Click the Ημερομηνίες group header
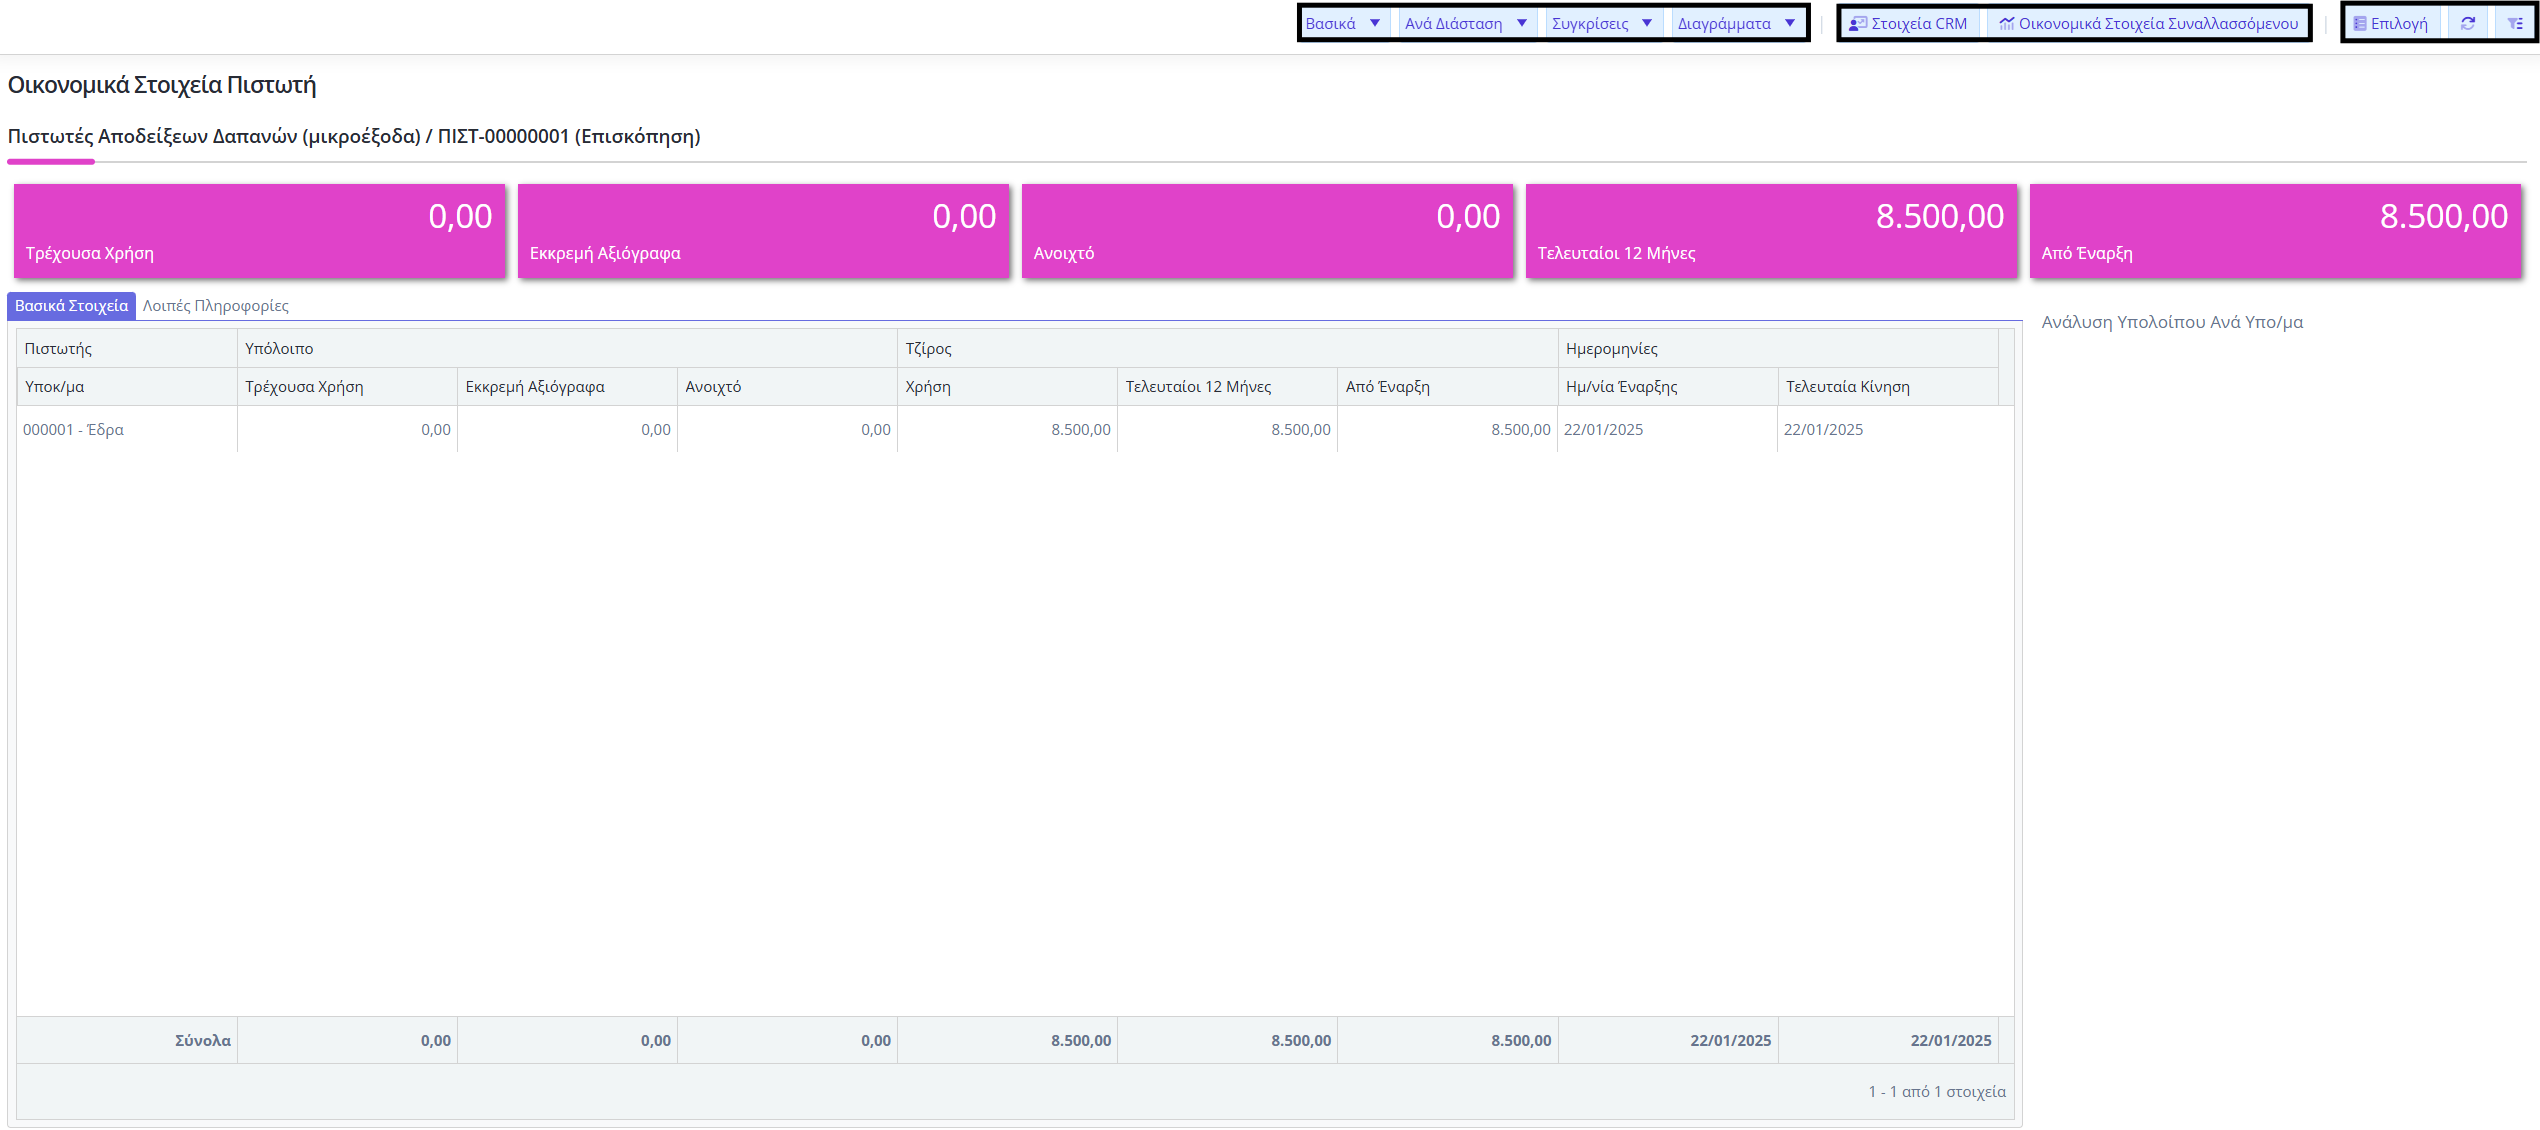This screenshot has width=2540, height=1130. pyautogui.click(x=1778, y=349)
